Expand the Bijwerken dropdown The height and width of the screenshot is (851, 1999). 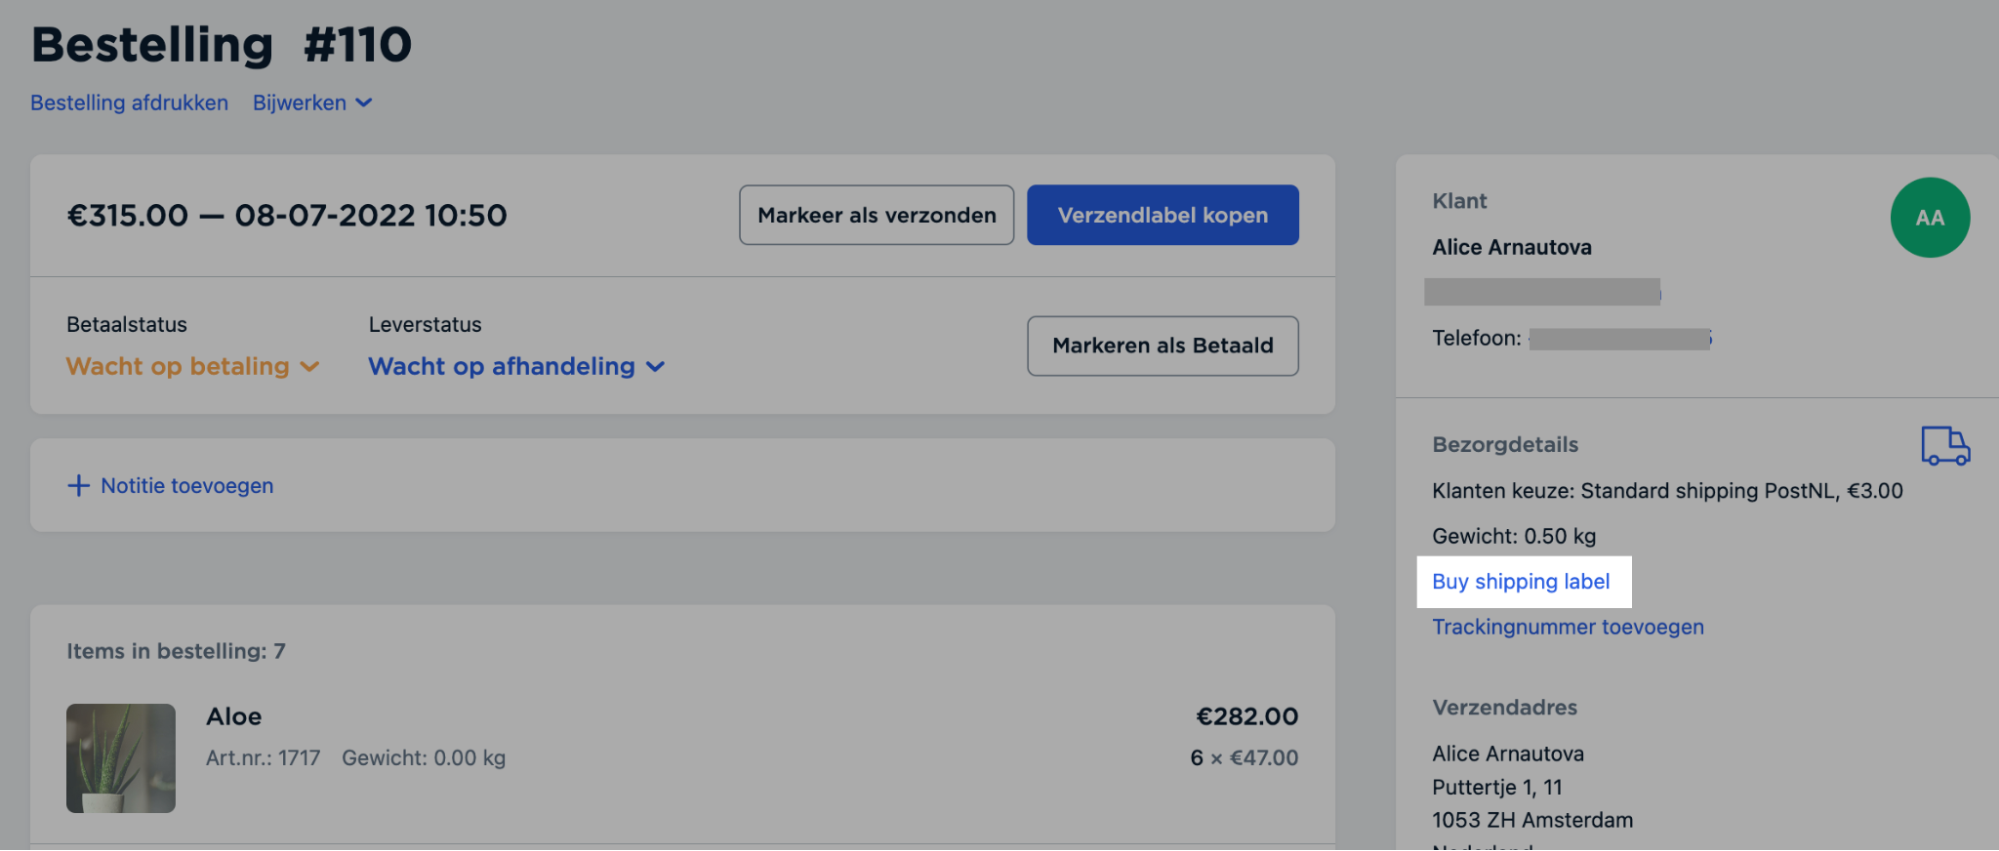311,102
